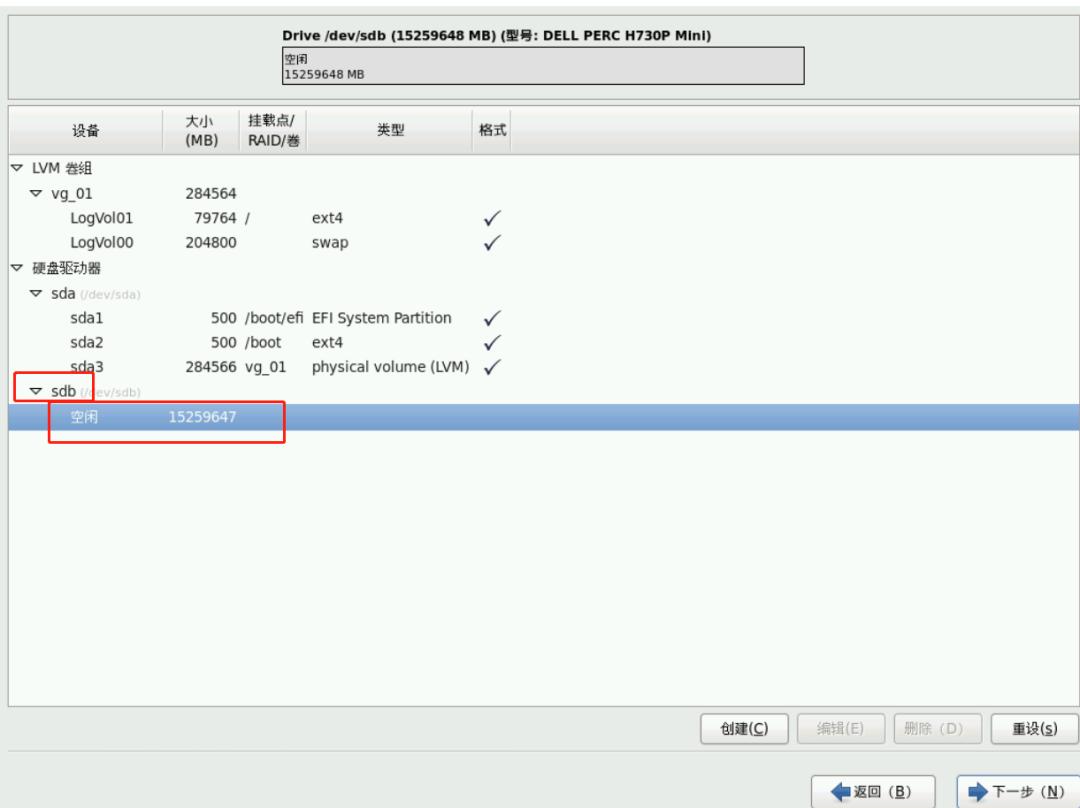Collapse the 硬盘驱动器 group

17,267
